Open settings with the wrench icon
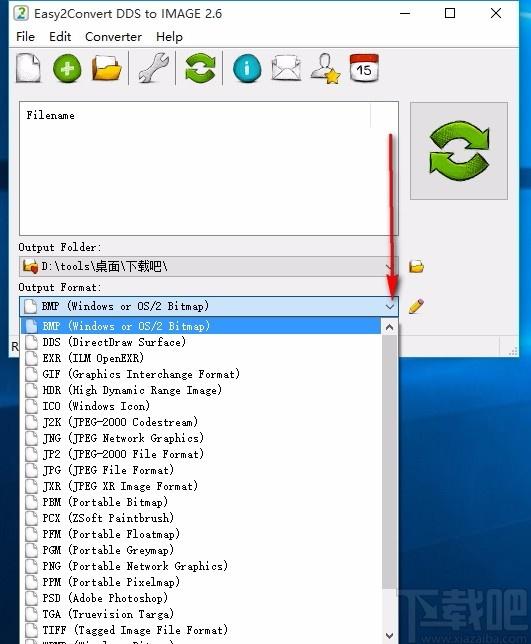 click(153, 68)
